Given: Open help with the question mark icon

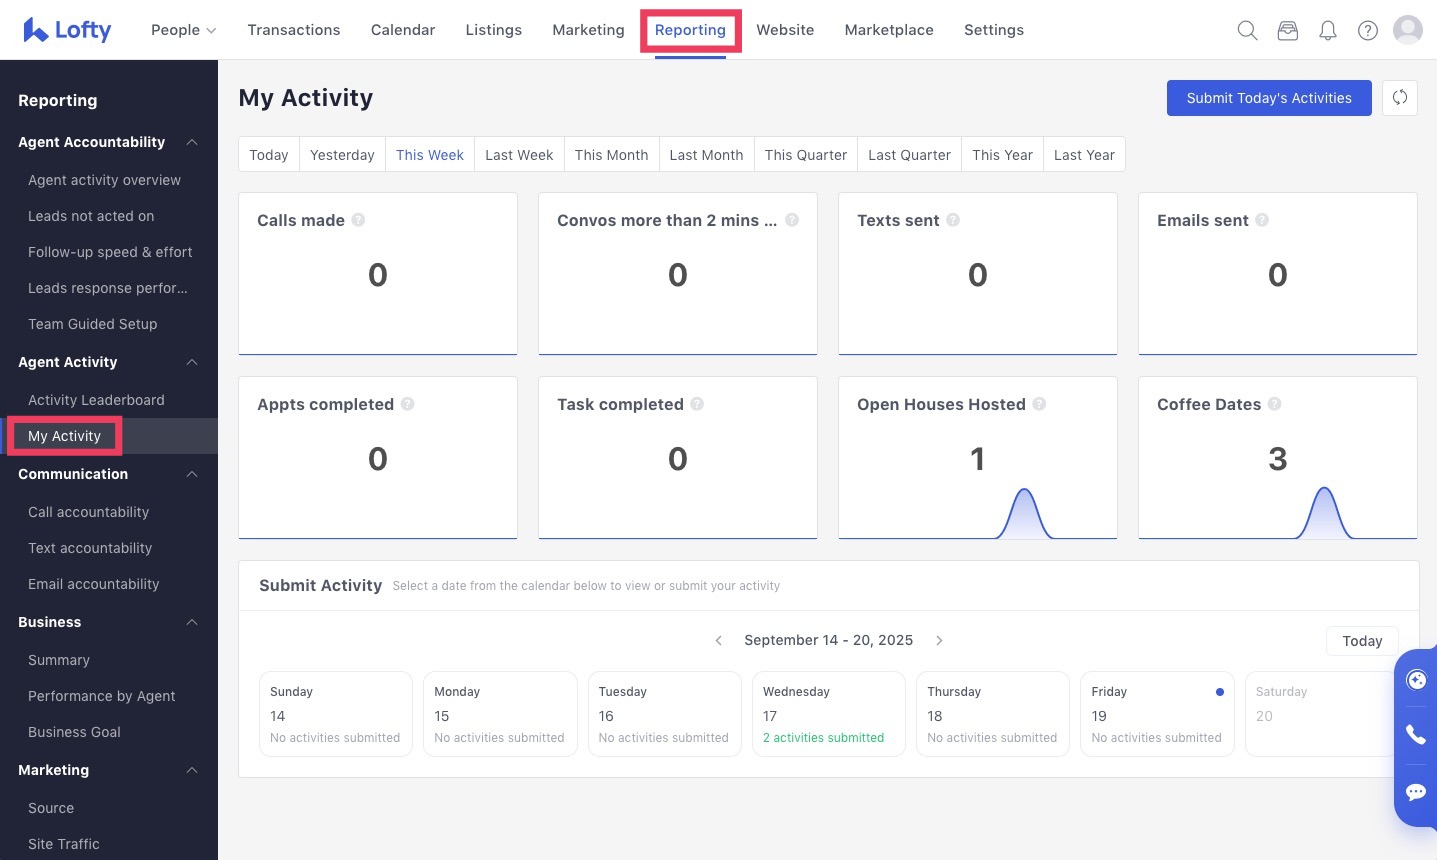Looking at the screenshot, I should (x=1367, y=30).
